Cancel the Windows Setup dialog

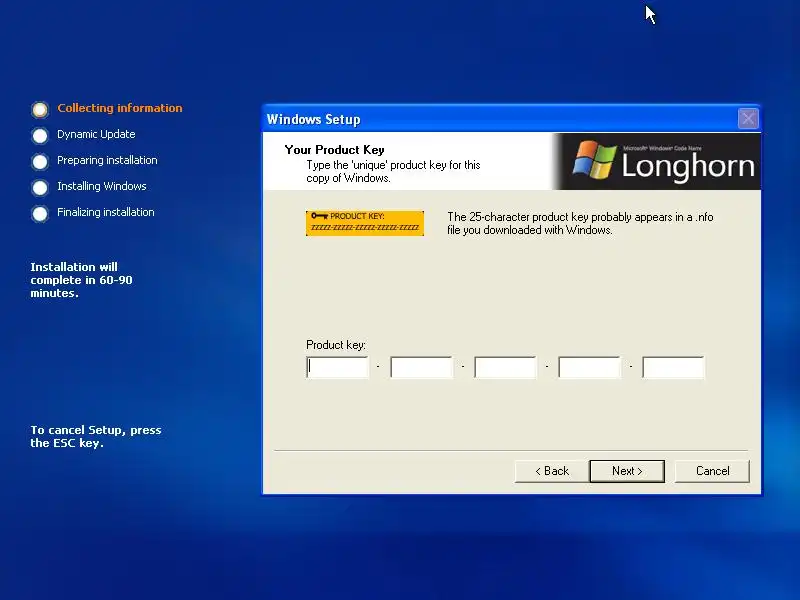[712, 471]
